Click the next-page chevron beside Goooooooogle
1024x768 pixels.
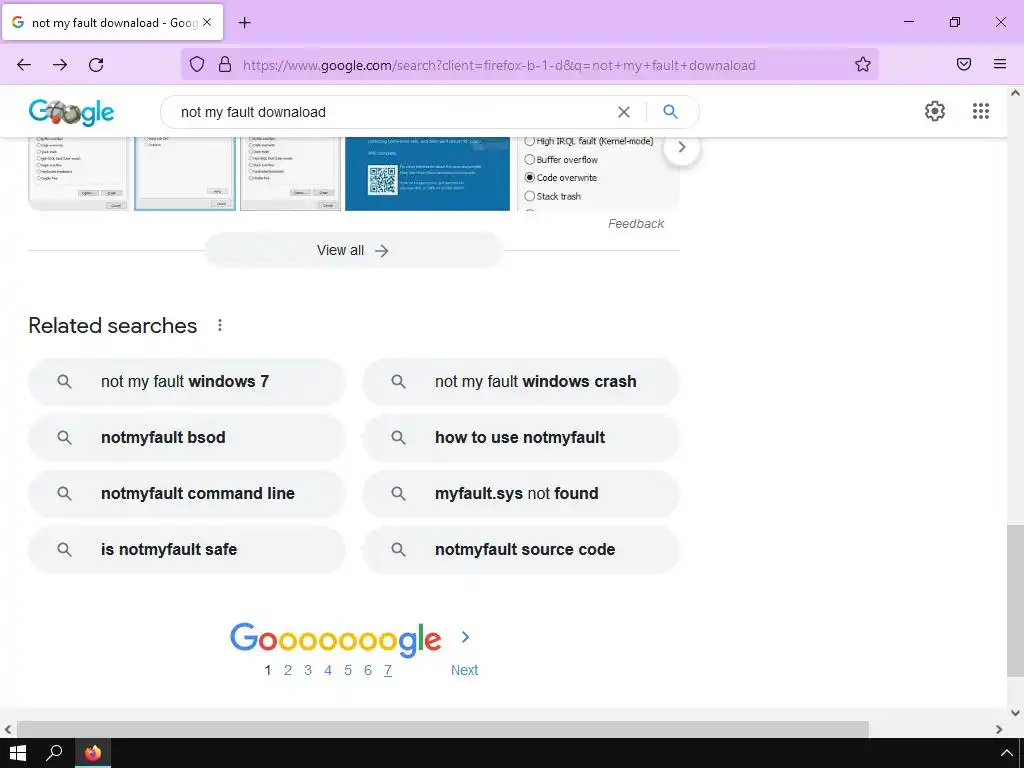[x=465, y=637]
